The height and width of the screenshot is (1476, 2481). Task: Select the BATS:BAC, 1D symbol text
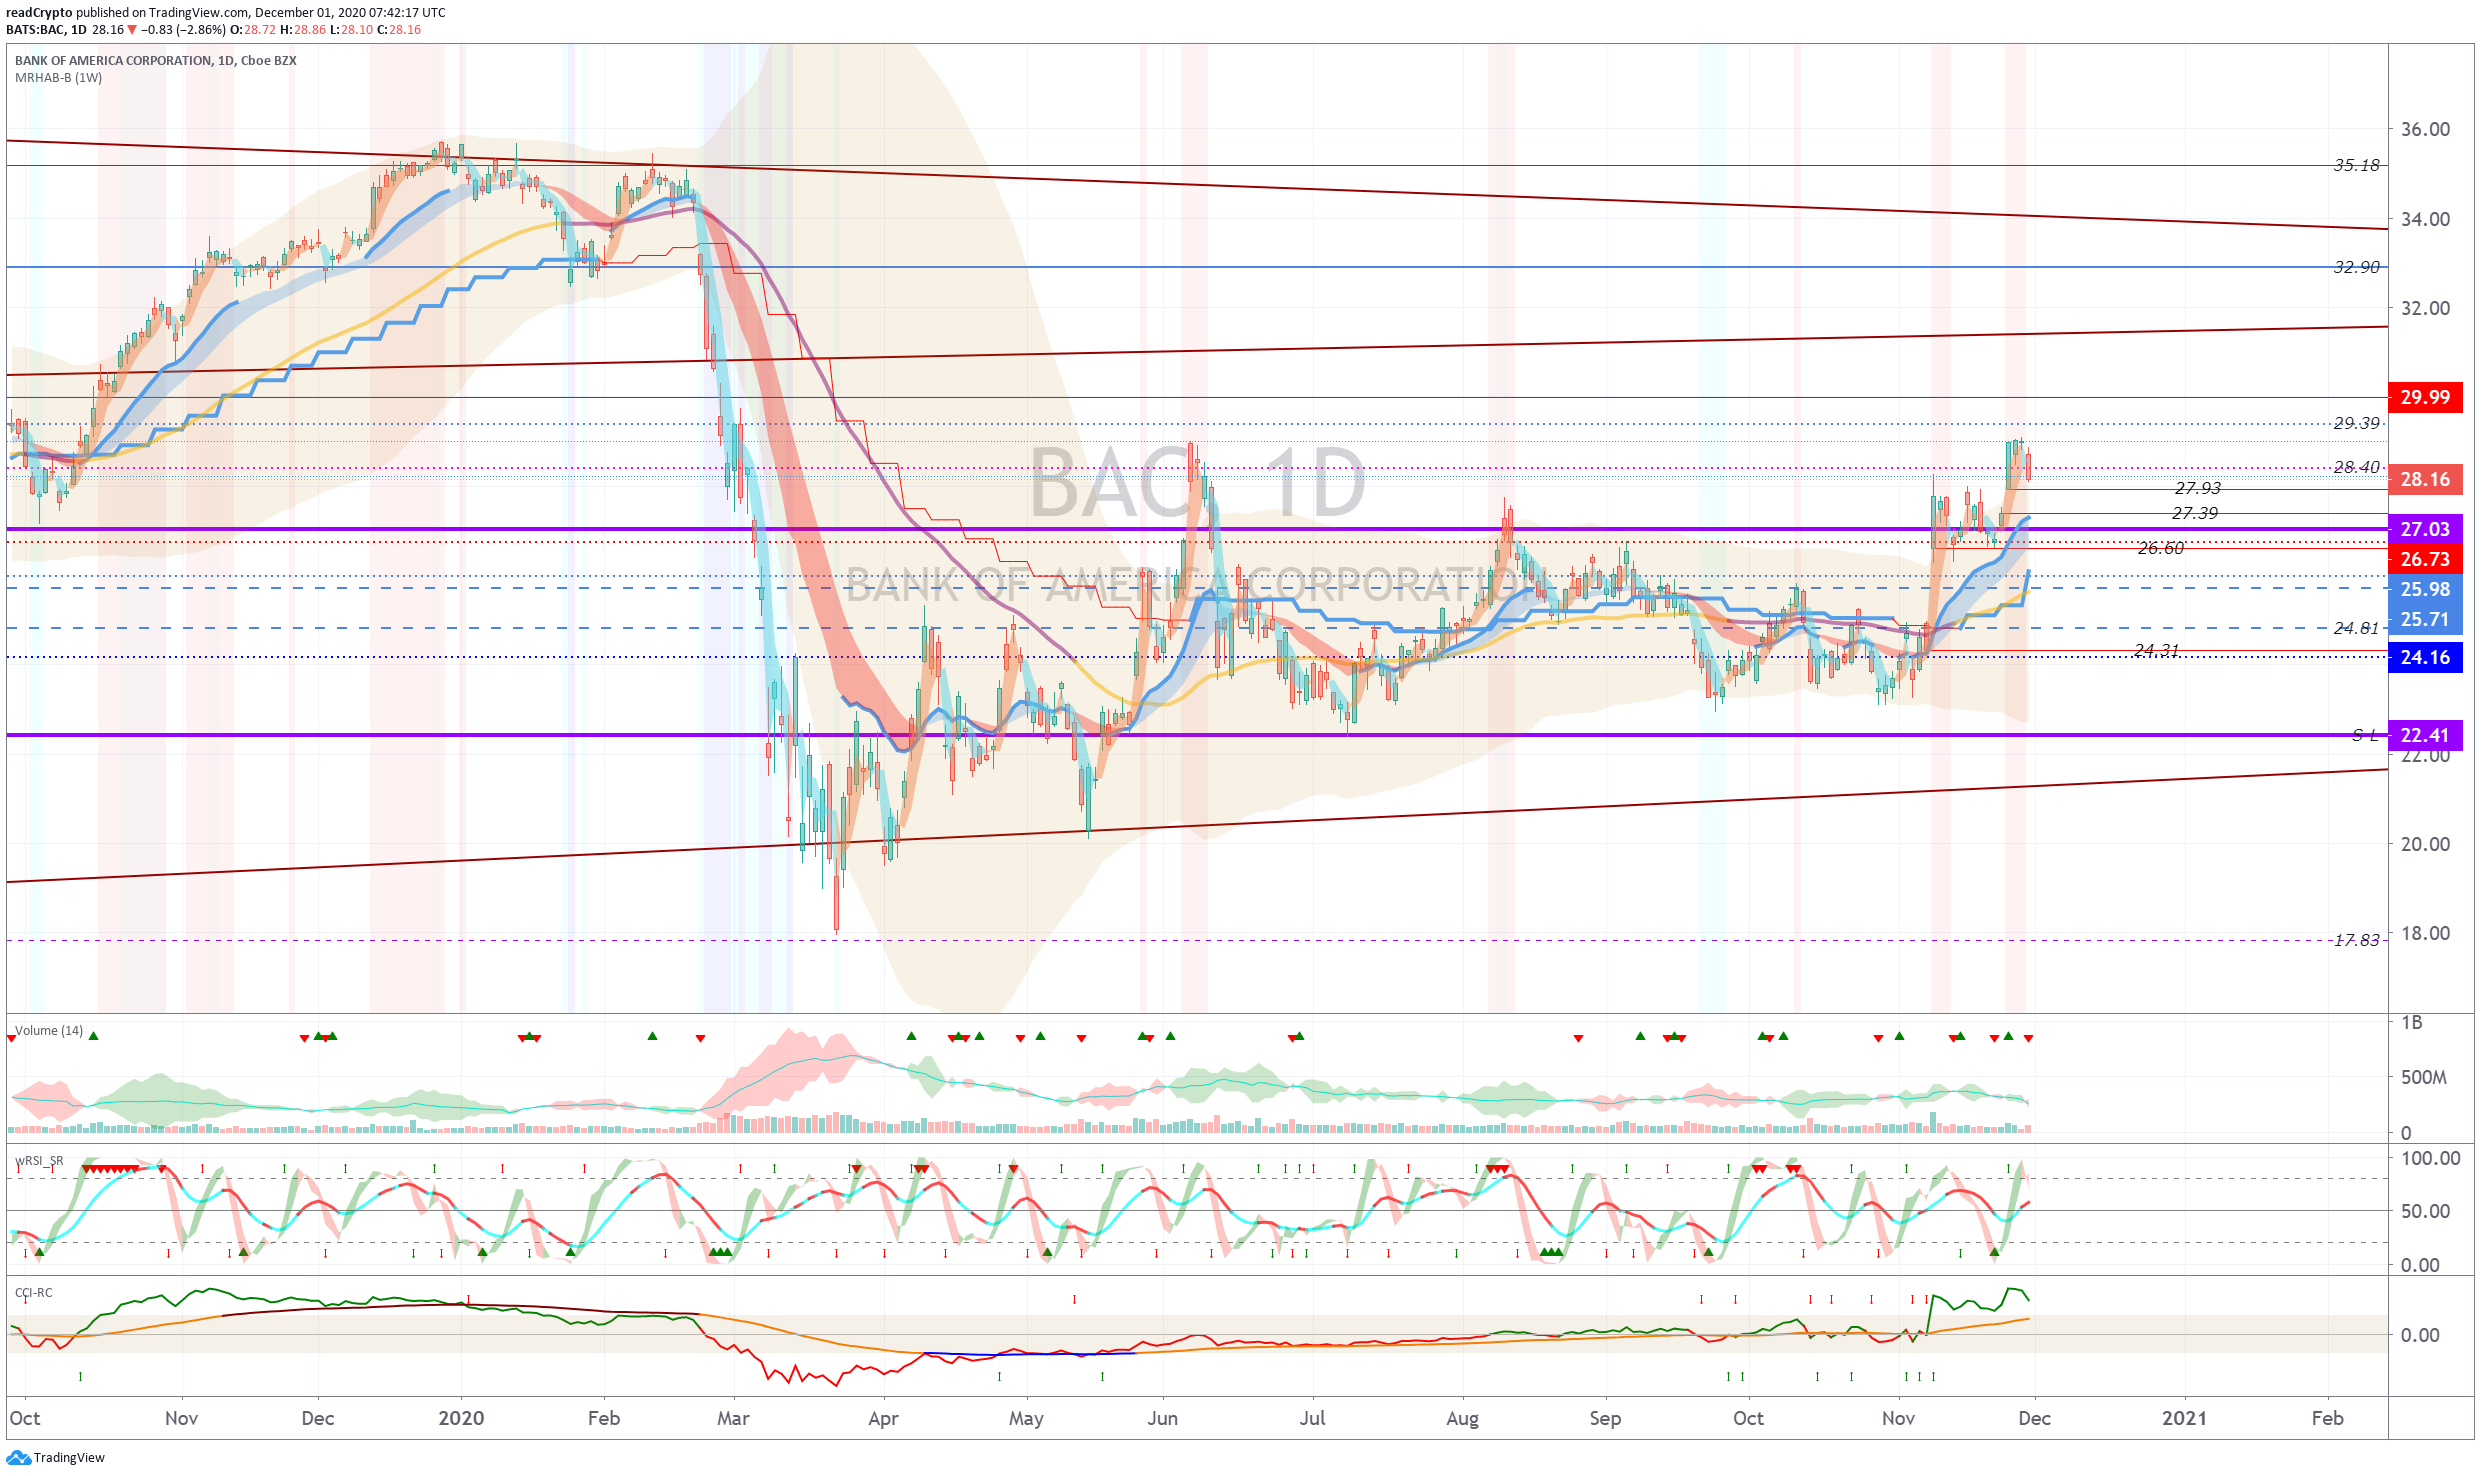46,30
